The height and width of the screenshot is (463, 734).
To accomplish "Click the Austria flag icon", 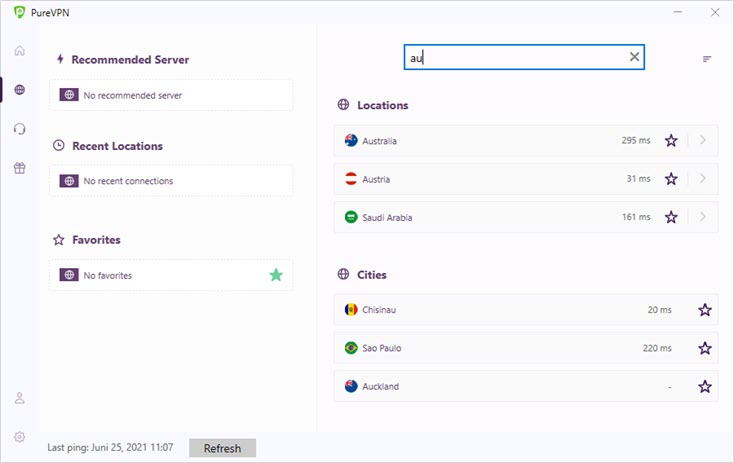I will tap(351, 179).
